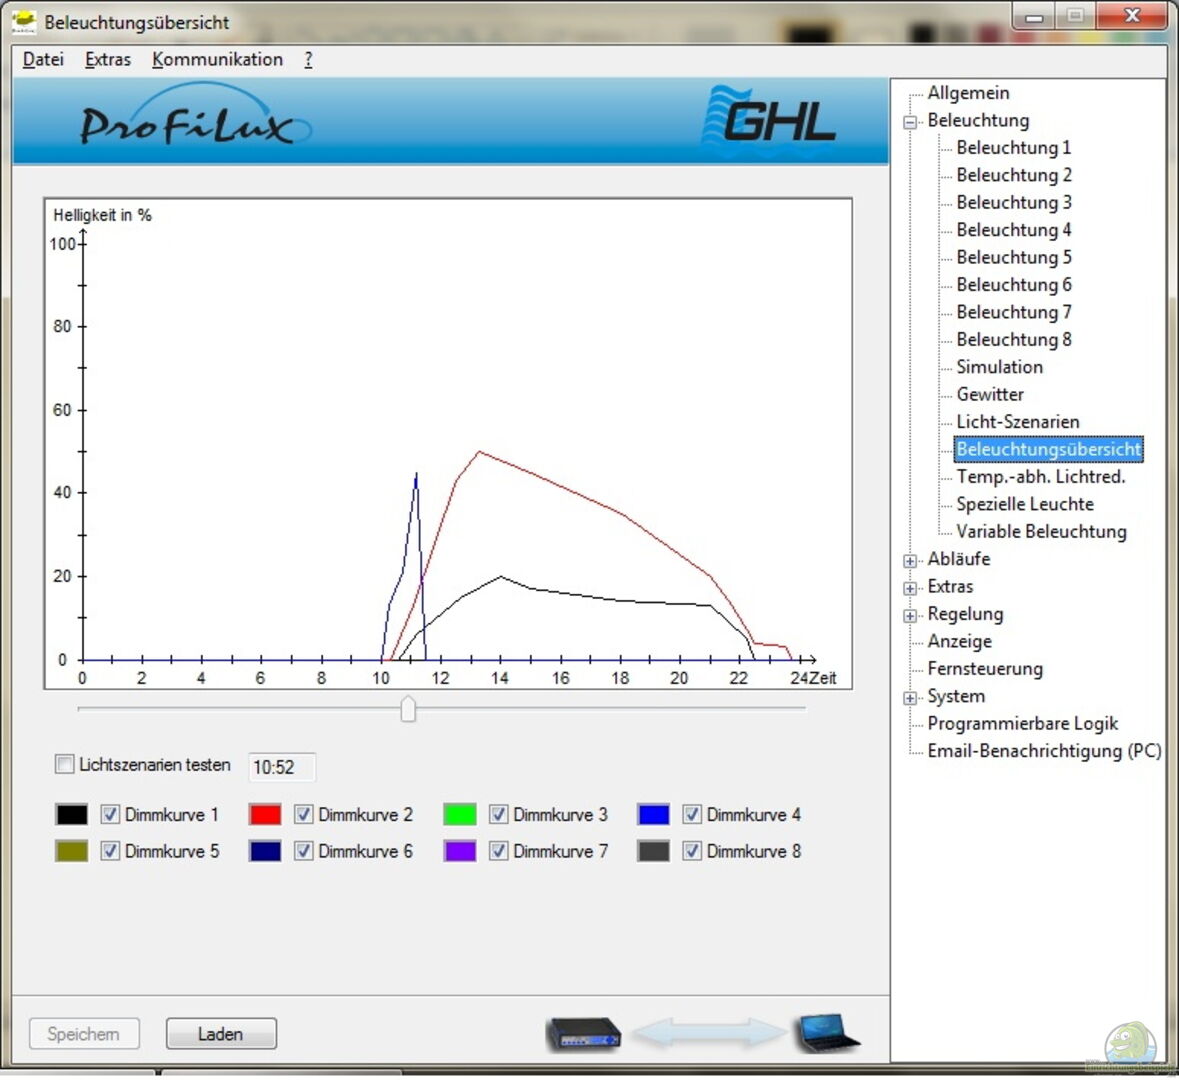Click the ProfiLux logo in header
This screenshot has width=1179, height=1080.
(190, 123)
